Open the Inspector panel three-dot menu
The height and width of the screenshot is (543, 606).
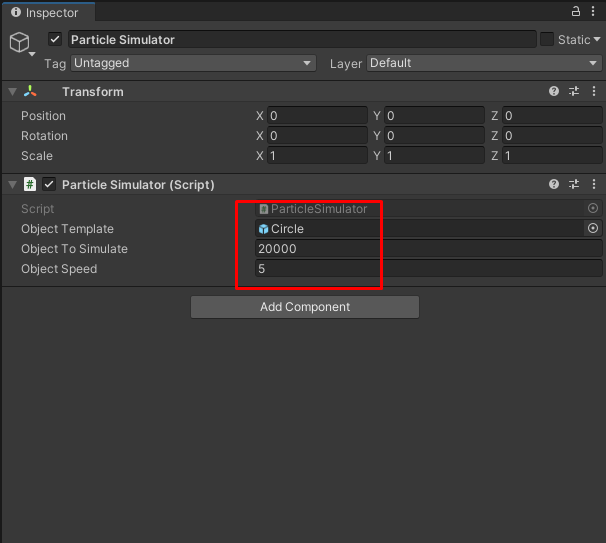[x=595, y=11]
